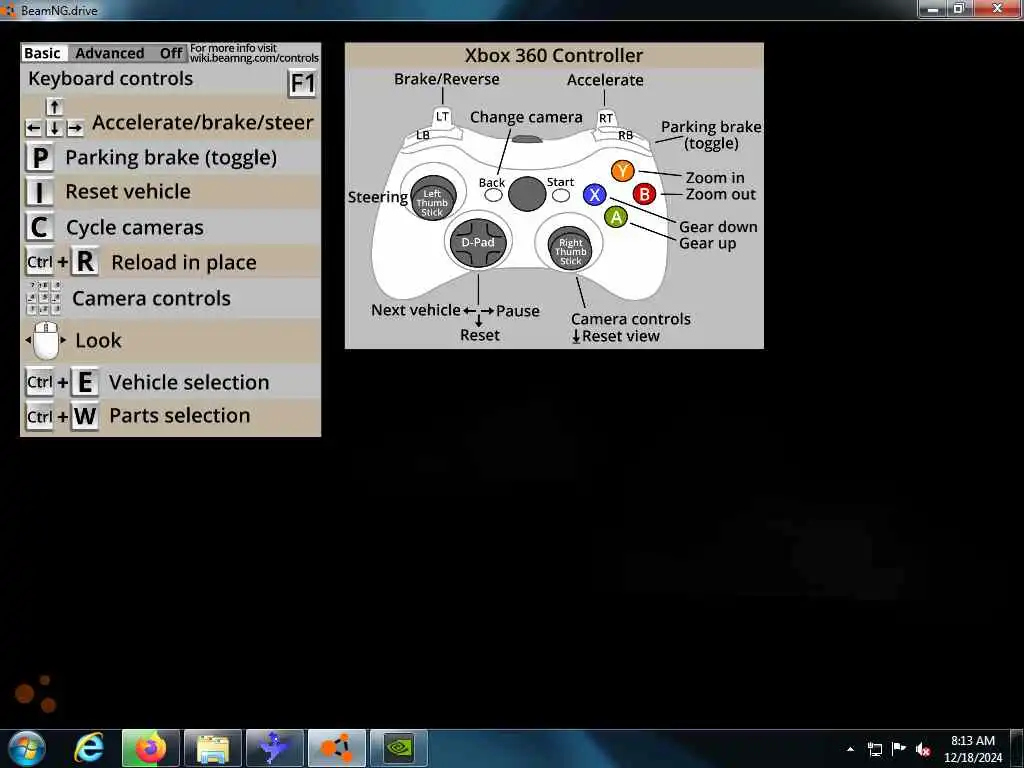Click the RT trigger label

click(x=606, y=118)
